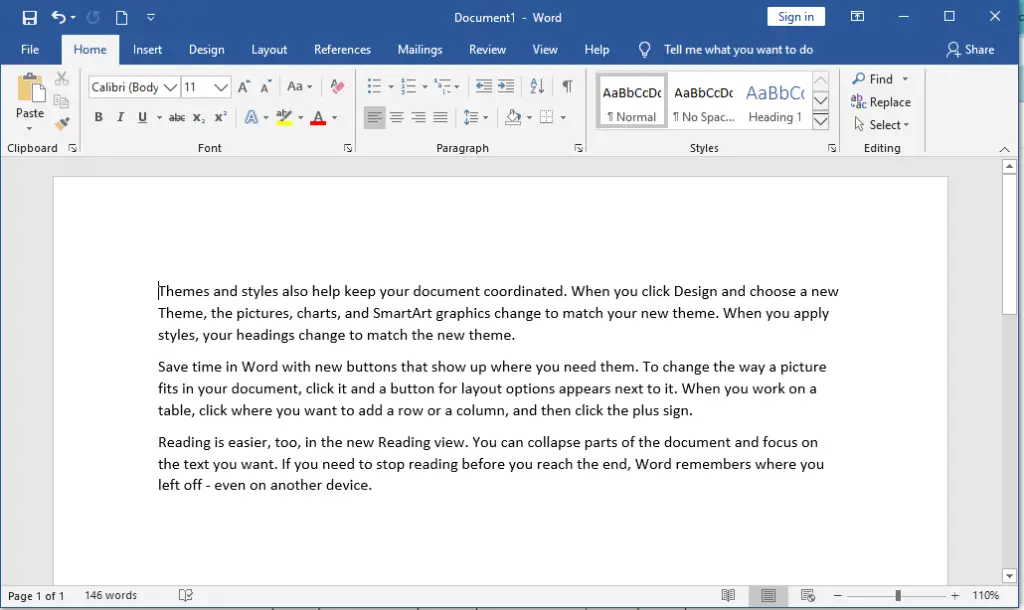1024x610 pixels.
Task: Open Find in the Editing group
Action: (879, 78)
